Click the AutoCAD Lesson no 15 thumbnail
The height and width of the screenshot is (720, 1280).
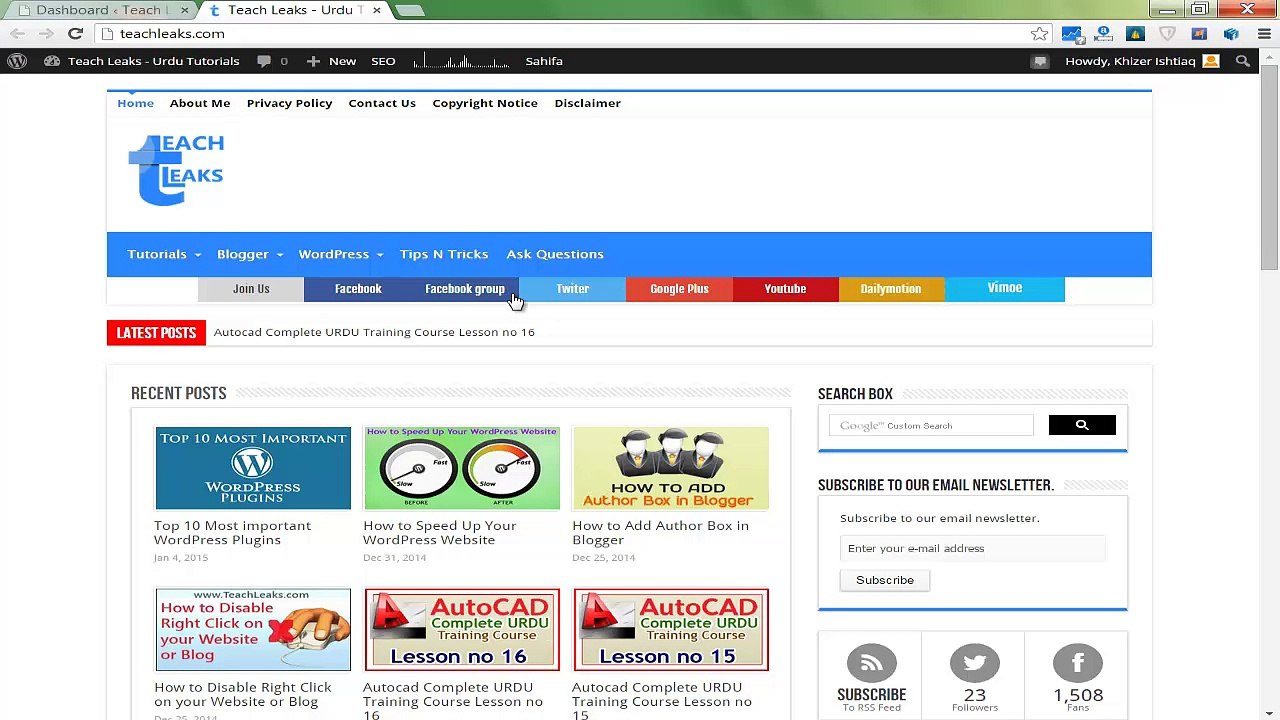point(671,630)
